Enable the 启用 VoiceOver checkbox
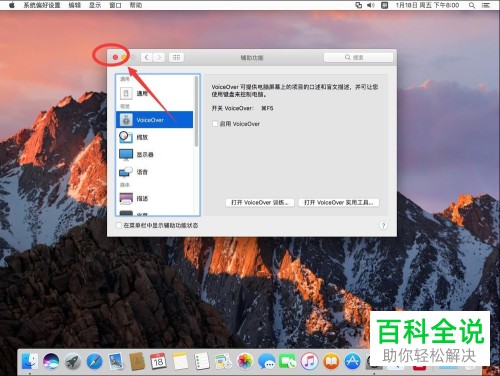Screen dimensions: 500x376 point(215,124)
